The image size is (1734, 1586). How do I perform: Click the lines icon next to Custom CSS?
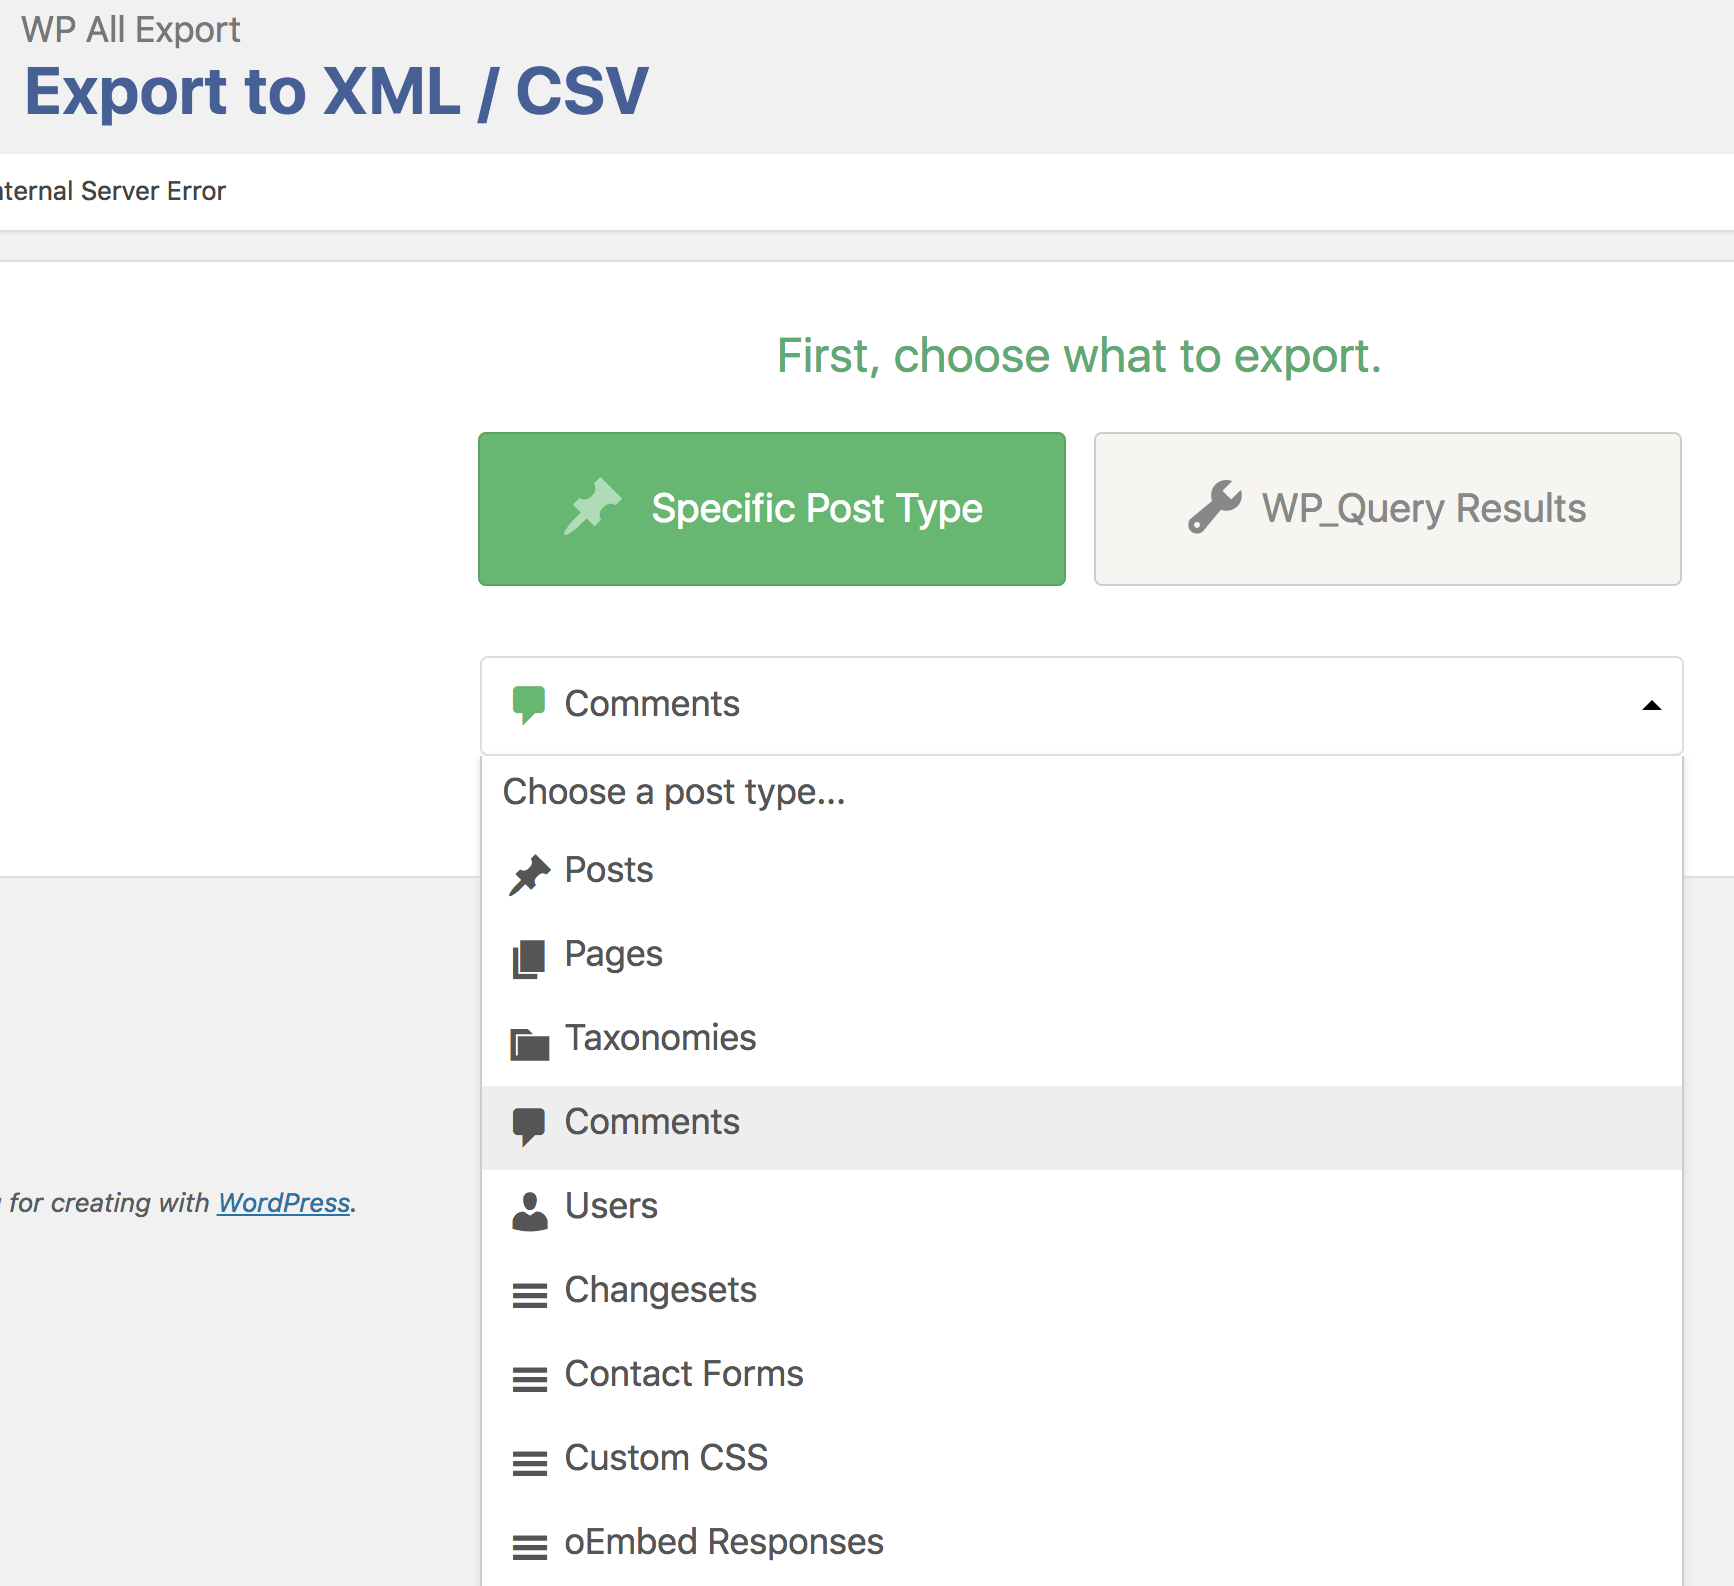pos(529,1463)
